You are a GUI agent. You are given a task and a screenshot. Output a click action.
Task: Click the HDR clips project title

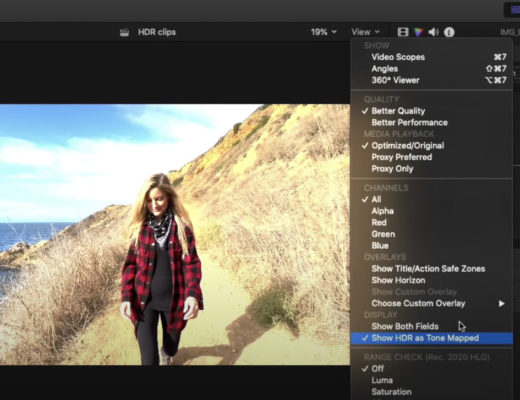pos(157,32)
